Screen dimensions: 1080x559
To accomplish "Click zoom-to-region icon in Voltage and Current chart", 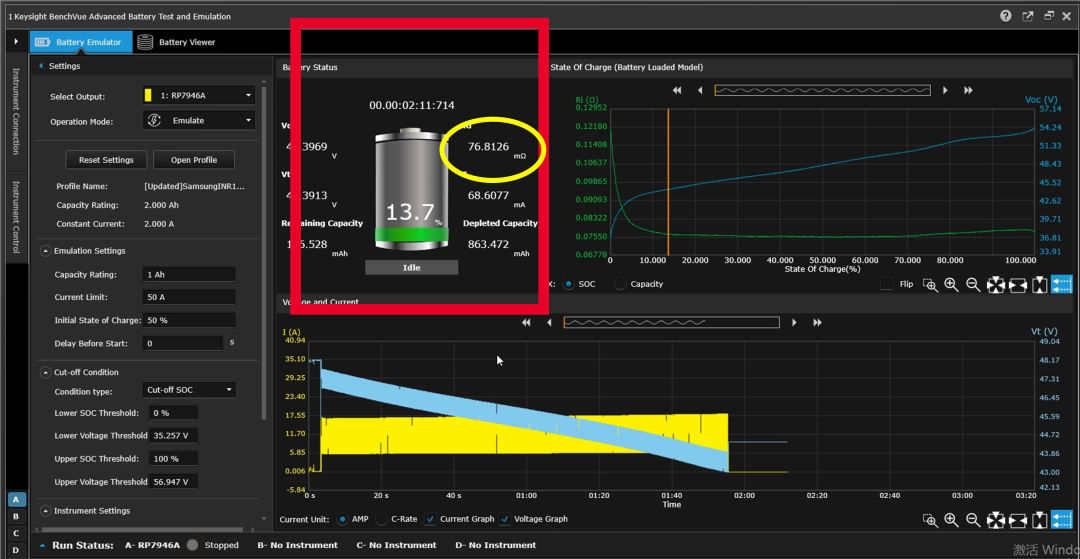I will 930,520.
